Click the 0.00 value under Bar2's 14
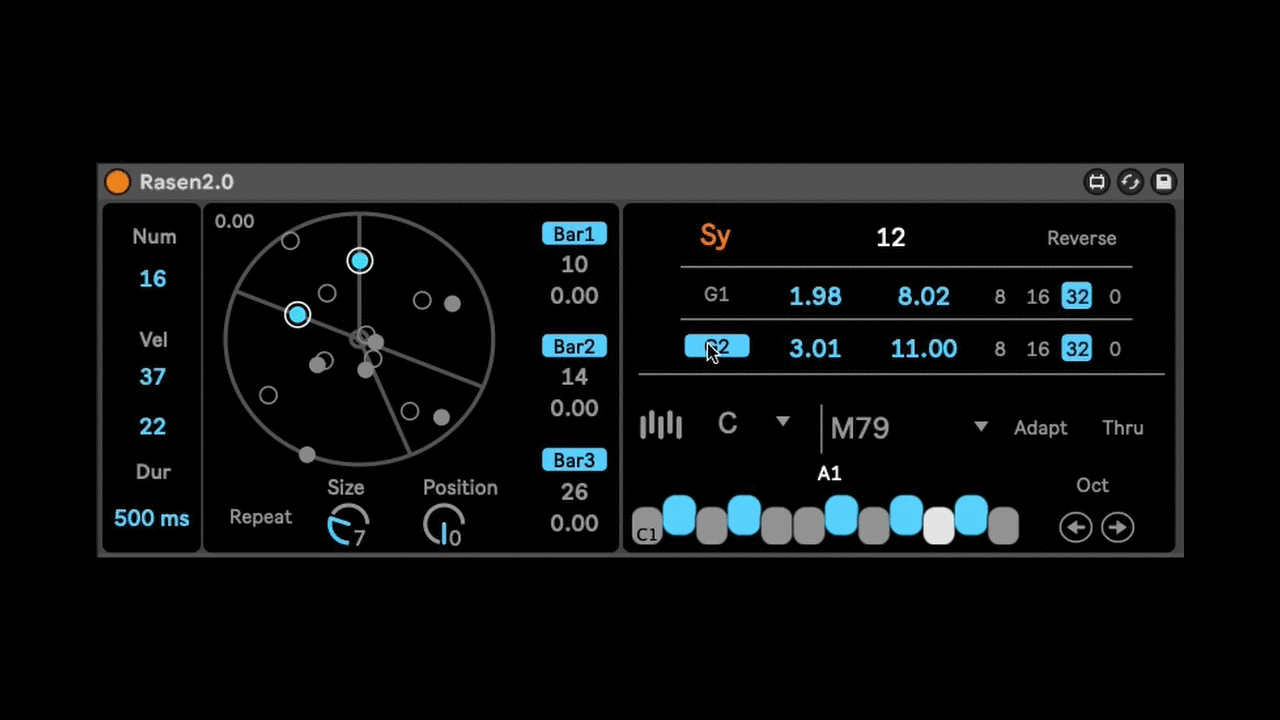 [x=574, y=408]
